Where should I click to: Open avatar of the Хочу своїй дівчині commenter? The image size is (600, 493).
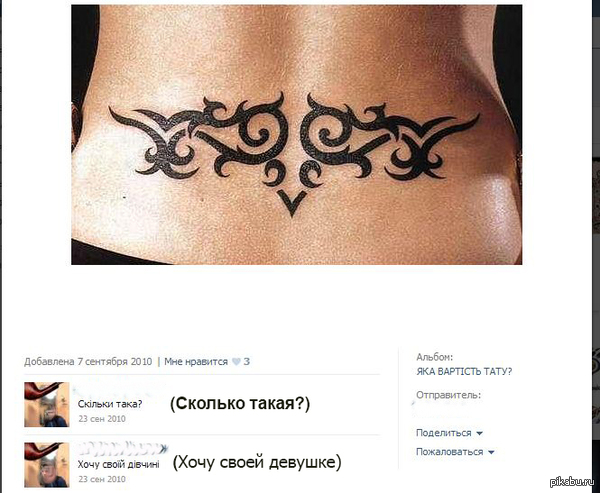point(47,465)
